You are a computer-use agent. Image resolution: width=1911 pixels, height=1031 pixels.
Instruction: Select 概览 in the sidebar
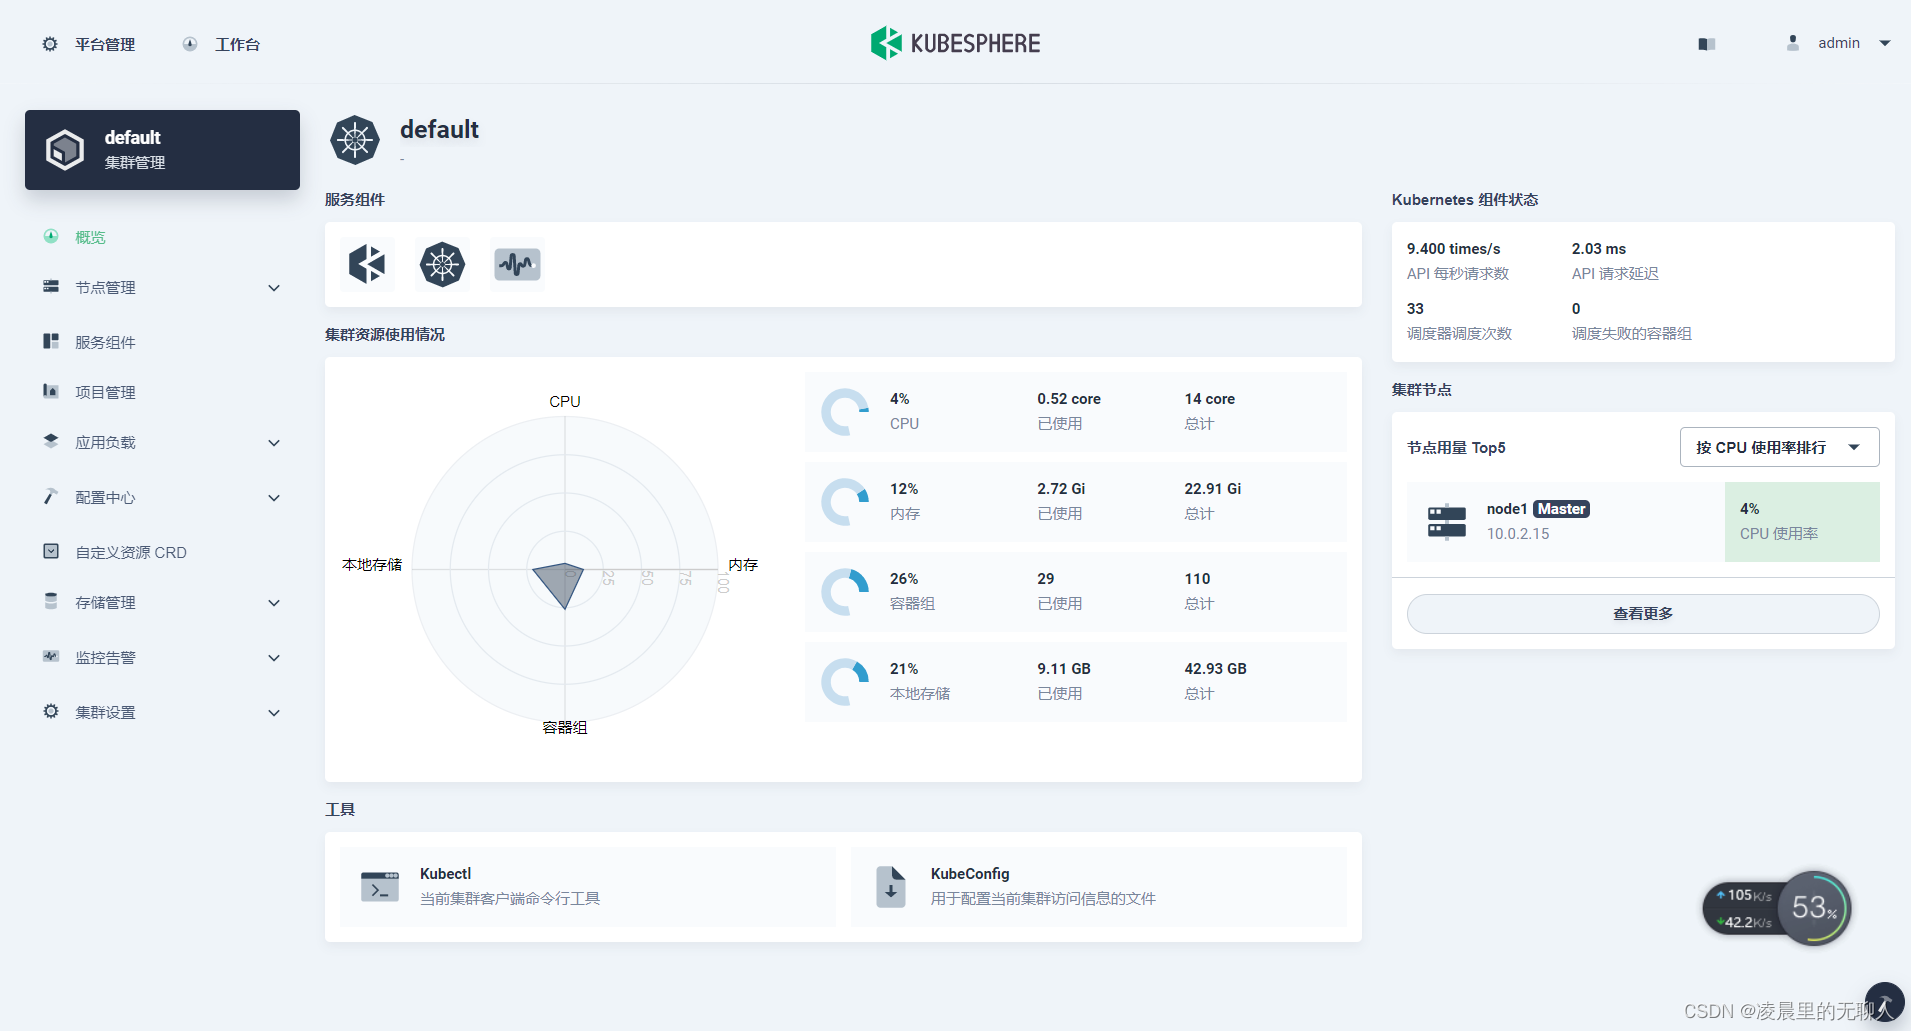pyautogui.click(x=90, y=237)
